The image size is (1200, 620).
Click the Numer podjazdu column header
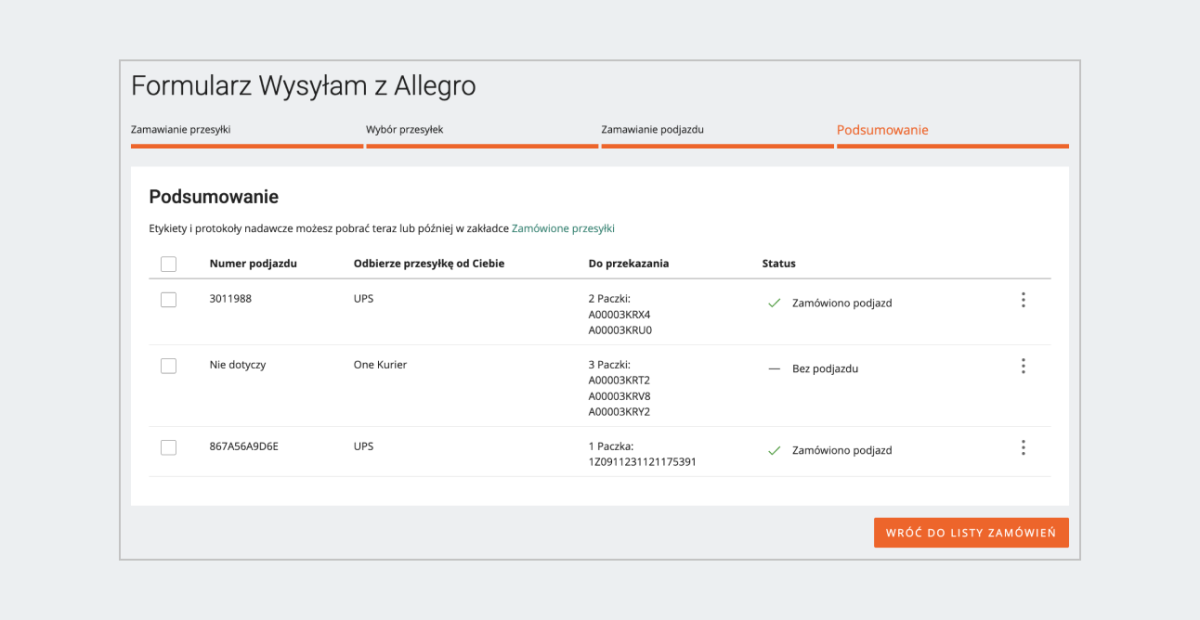(x=253, y=264)
